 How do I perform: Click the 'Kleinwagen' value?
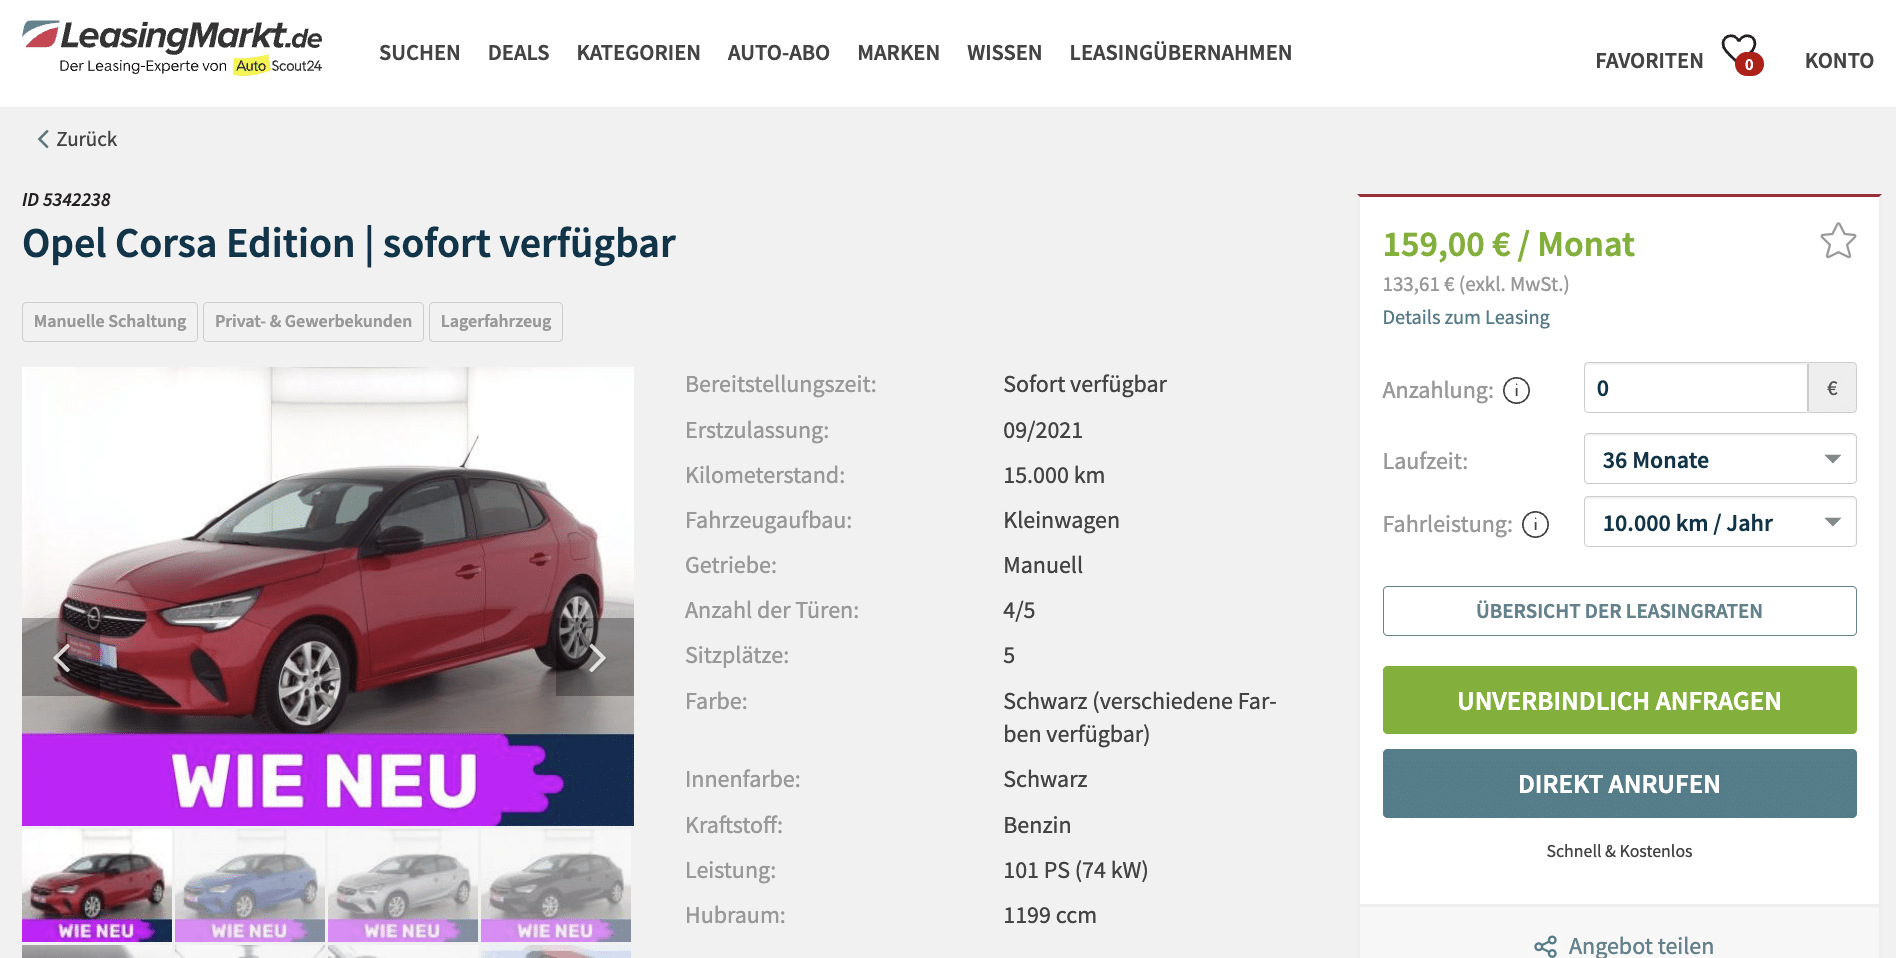pyautogui.click(x=1061, y=521)
